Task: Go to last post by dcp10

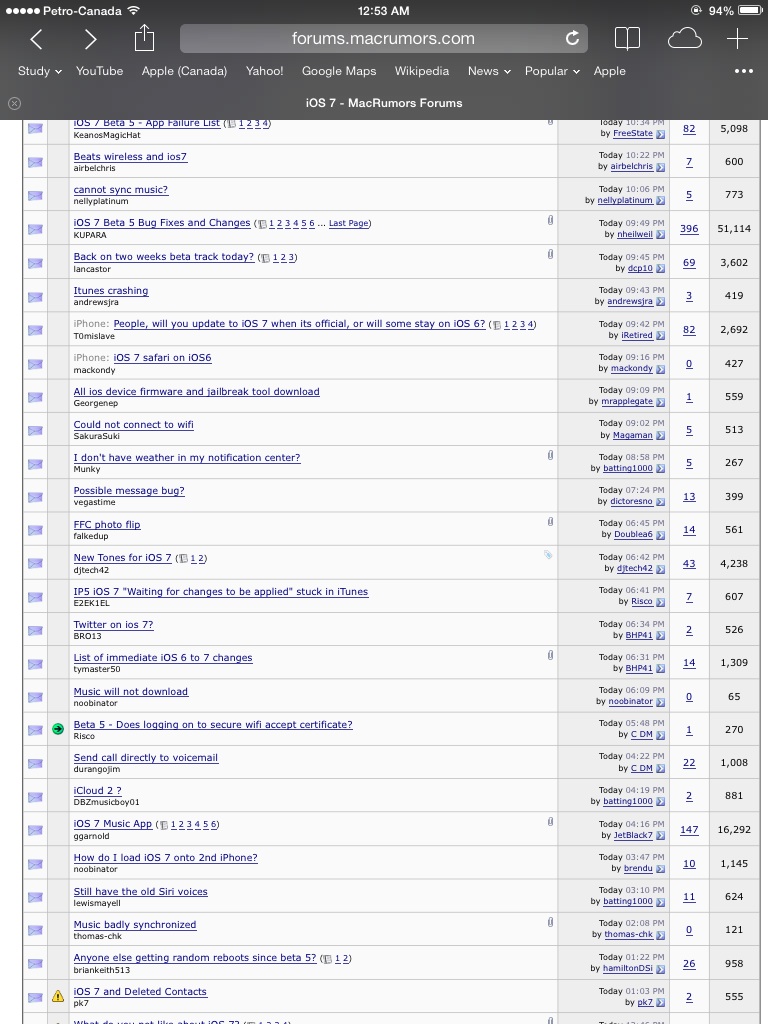Action: click(x=660, y=269)
